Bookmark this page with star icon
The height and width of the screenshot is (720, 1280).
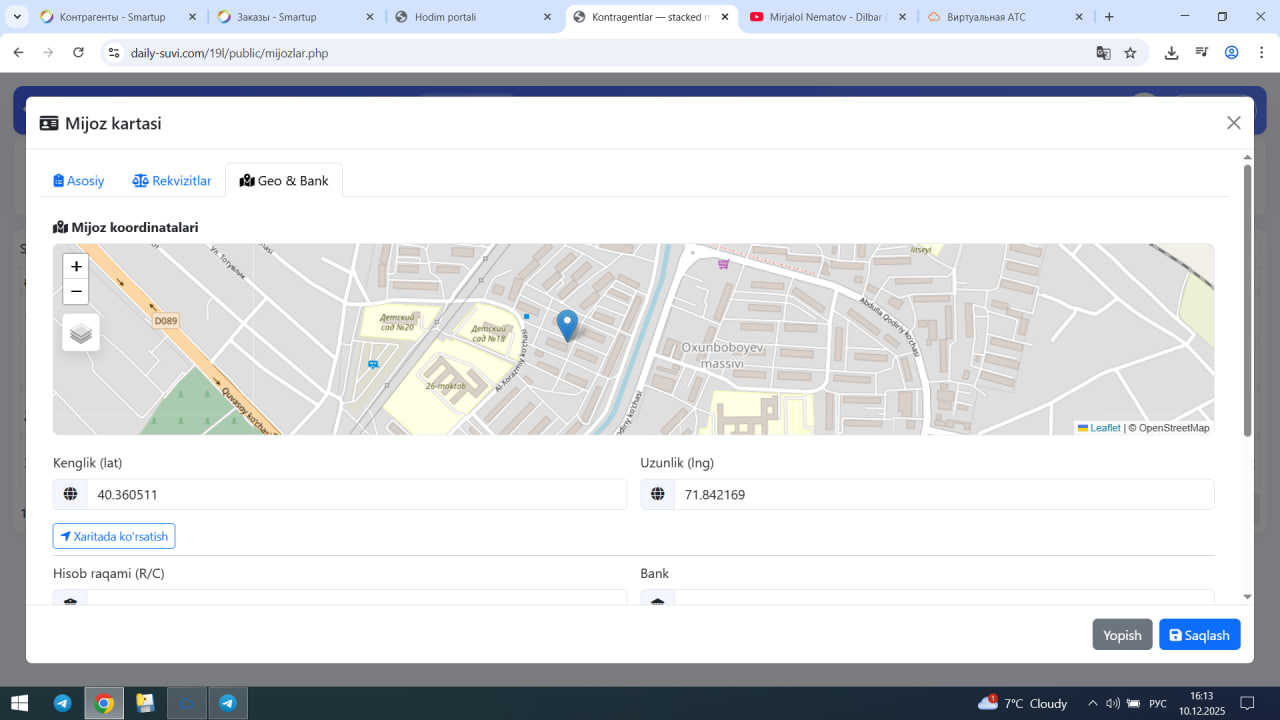[1130, 53]
